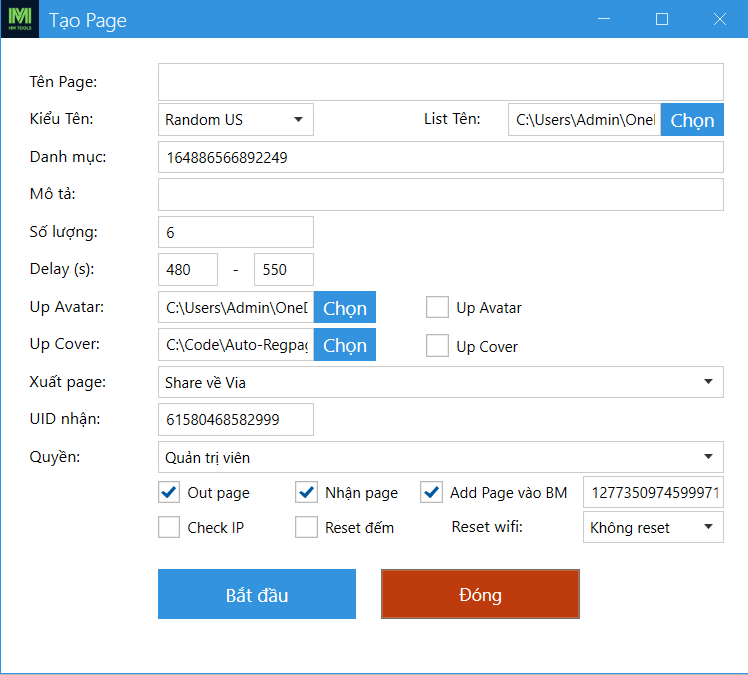This screenshot has height=675, width=748.
Task: Click Chọn button for Up Avatar
Action: click(x=344, y=307)
